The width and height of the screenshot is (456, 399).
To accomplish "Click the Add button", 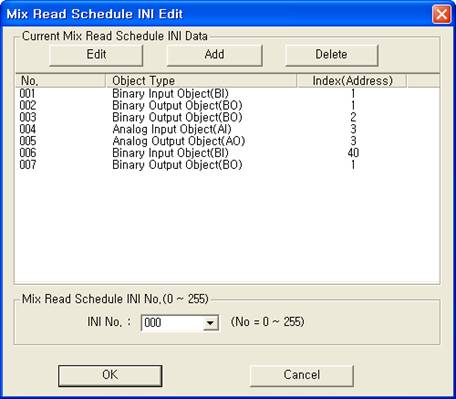I will pos(214,55).
